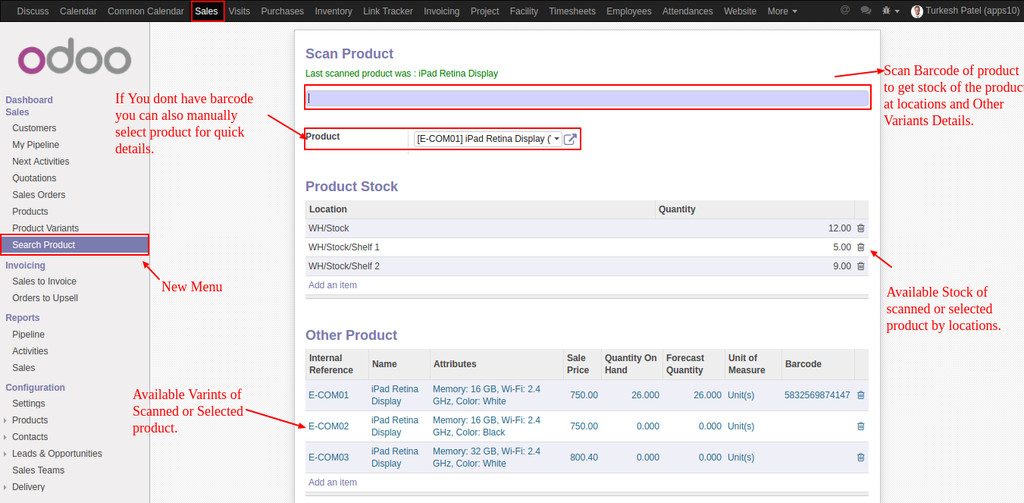The width and height of the screenshot is (1024, 503).
Task: Add an item to Product Stock
Action: [332, 285]
